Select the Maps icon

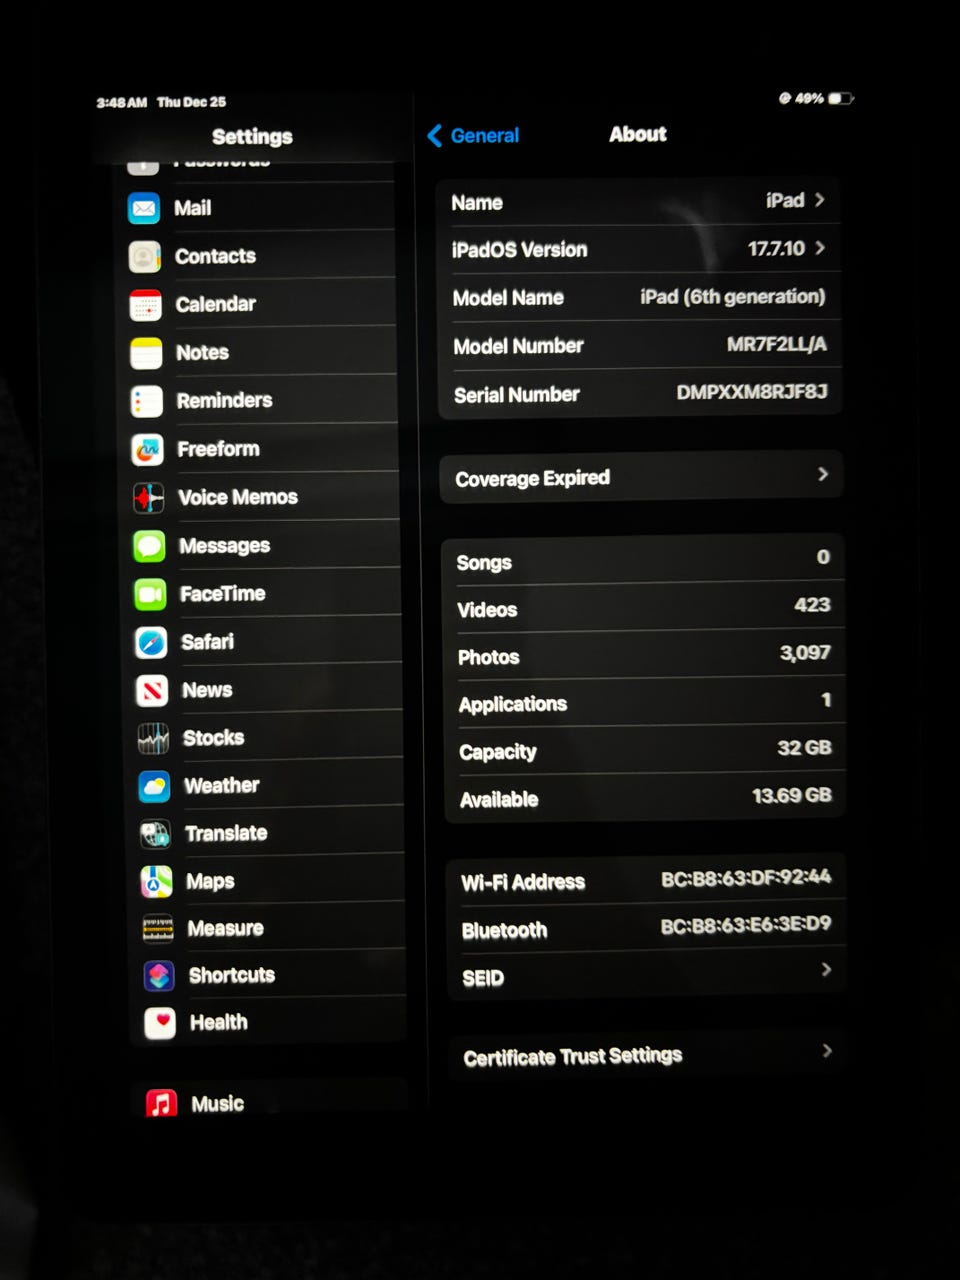click(x=156, y=881)
